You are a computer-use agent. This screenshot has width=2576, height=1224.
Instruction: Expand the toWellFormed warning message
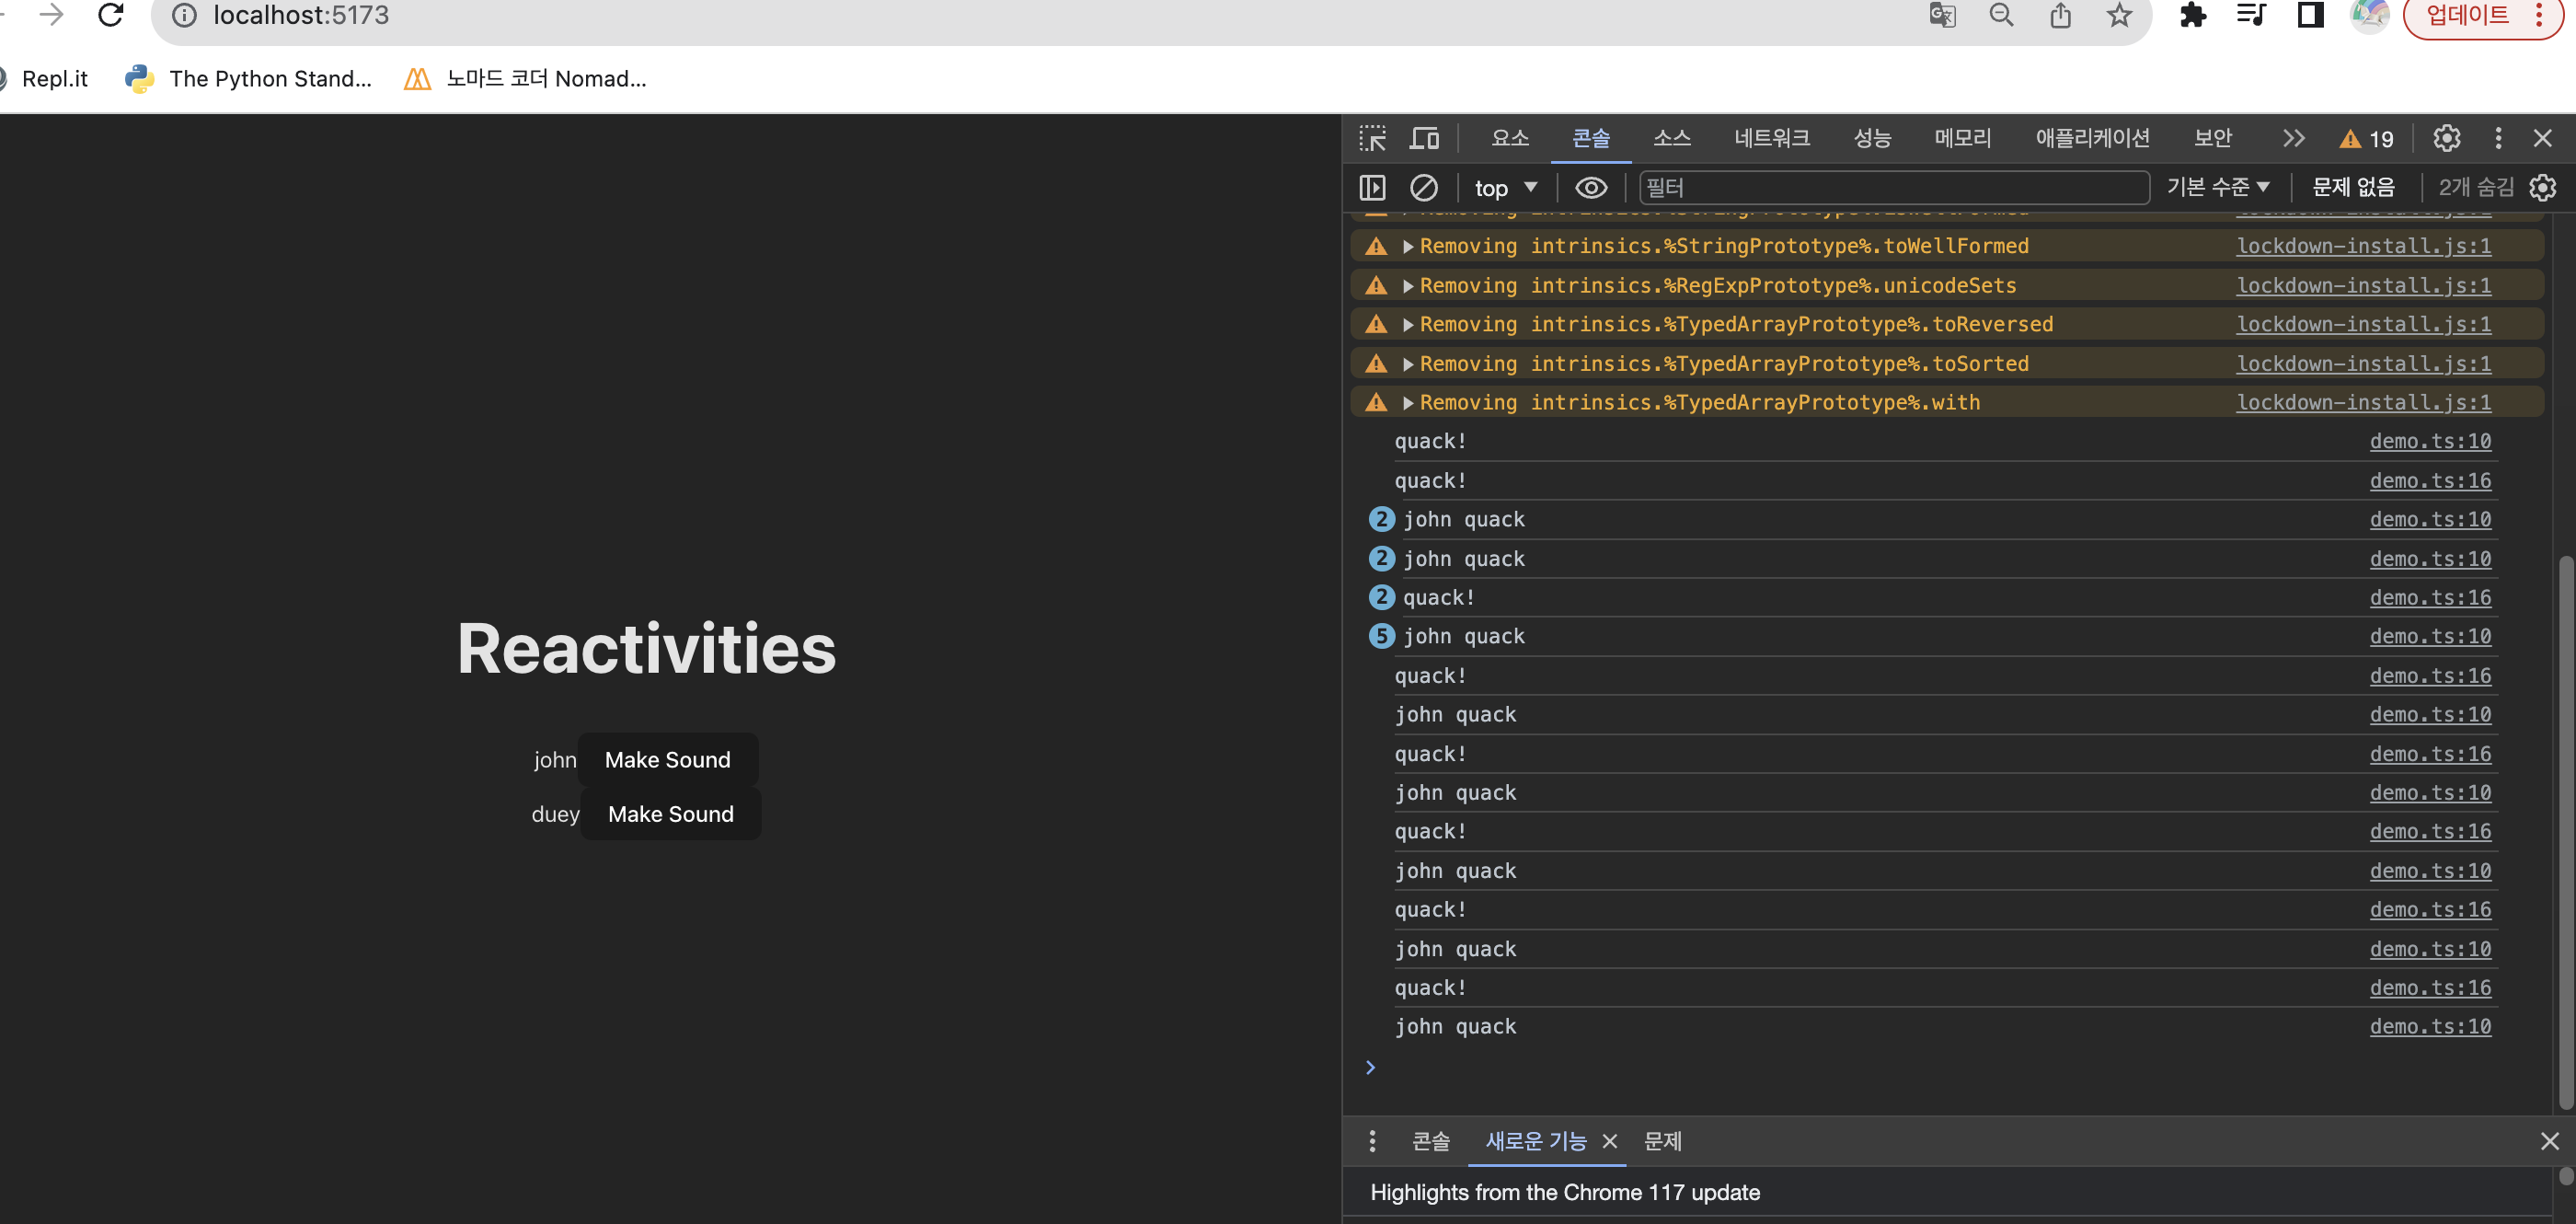[1408, 246]
